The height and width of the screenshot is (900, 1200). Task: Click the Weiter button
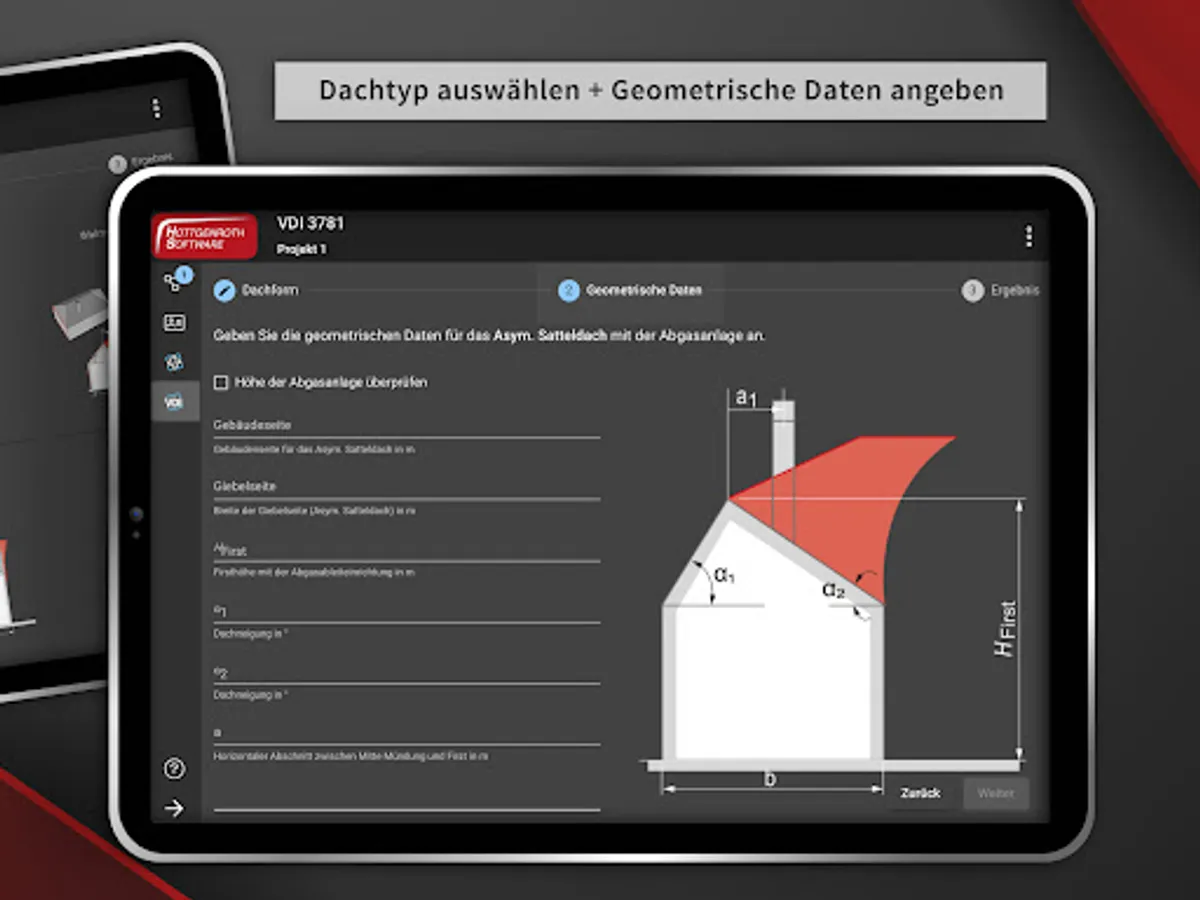[x=996, y=793]
